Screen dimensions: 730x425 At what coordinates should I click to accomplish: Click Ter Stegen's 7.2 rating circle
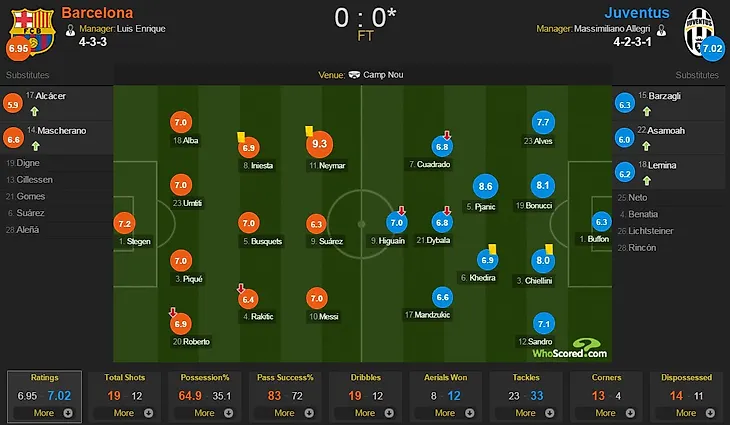(124, 223)
